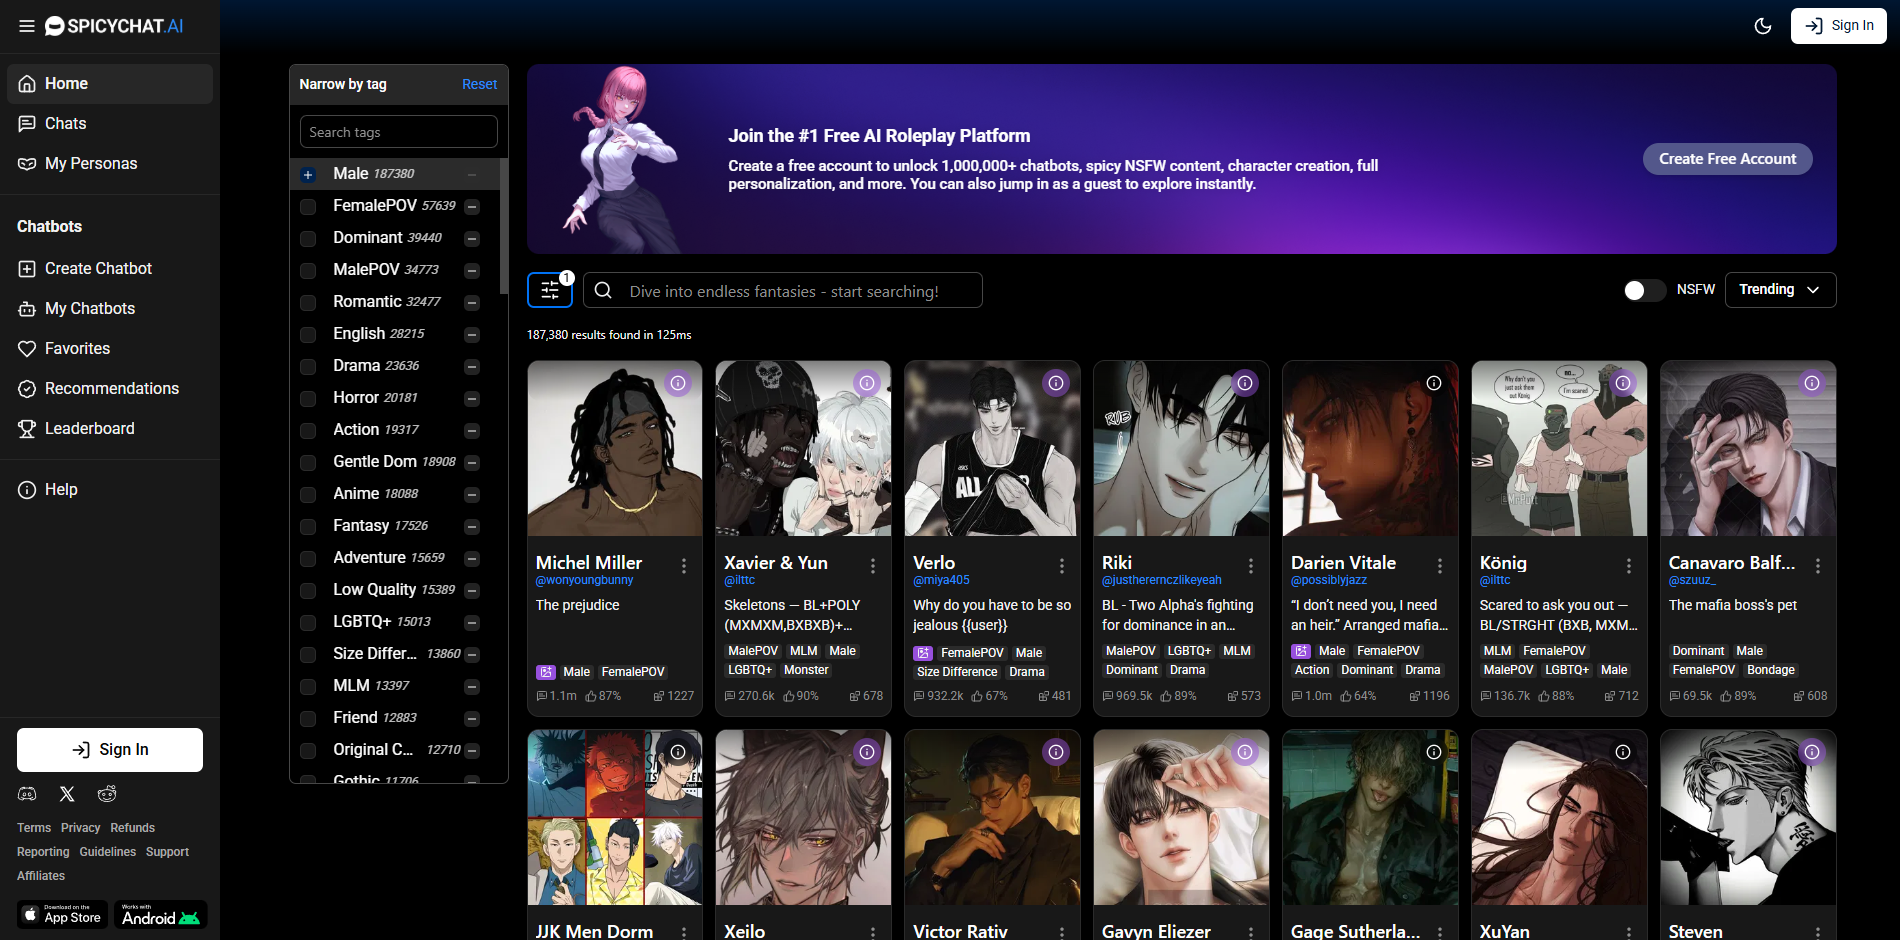
Task: Click the chatbot search field
Action: click(x=782, y=291)
